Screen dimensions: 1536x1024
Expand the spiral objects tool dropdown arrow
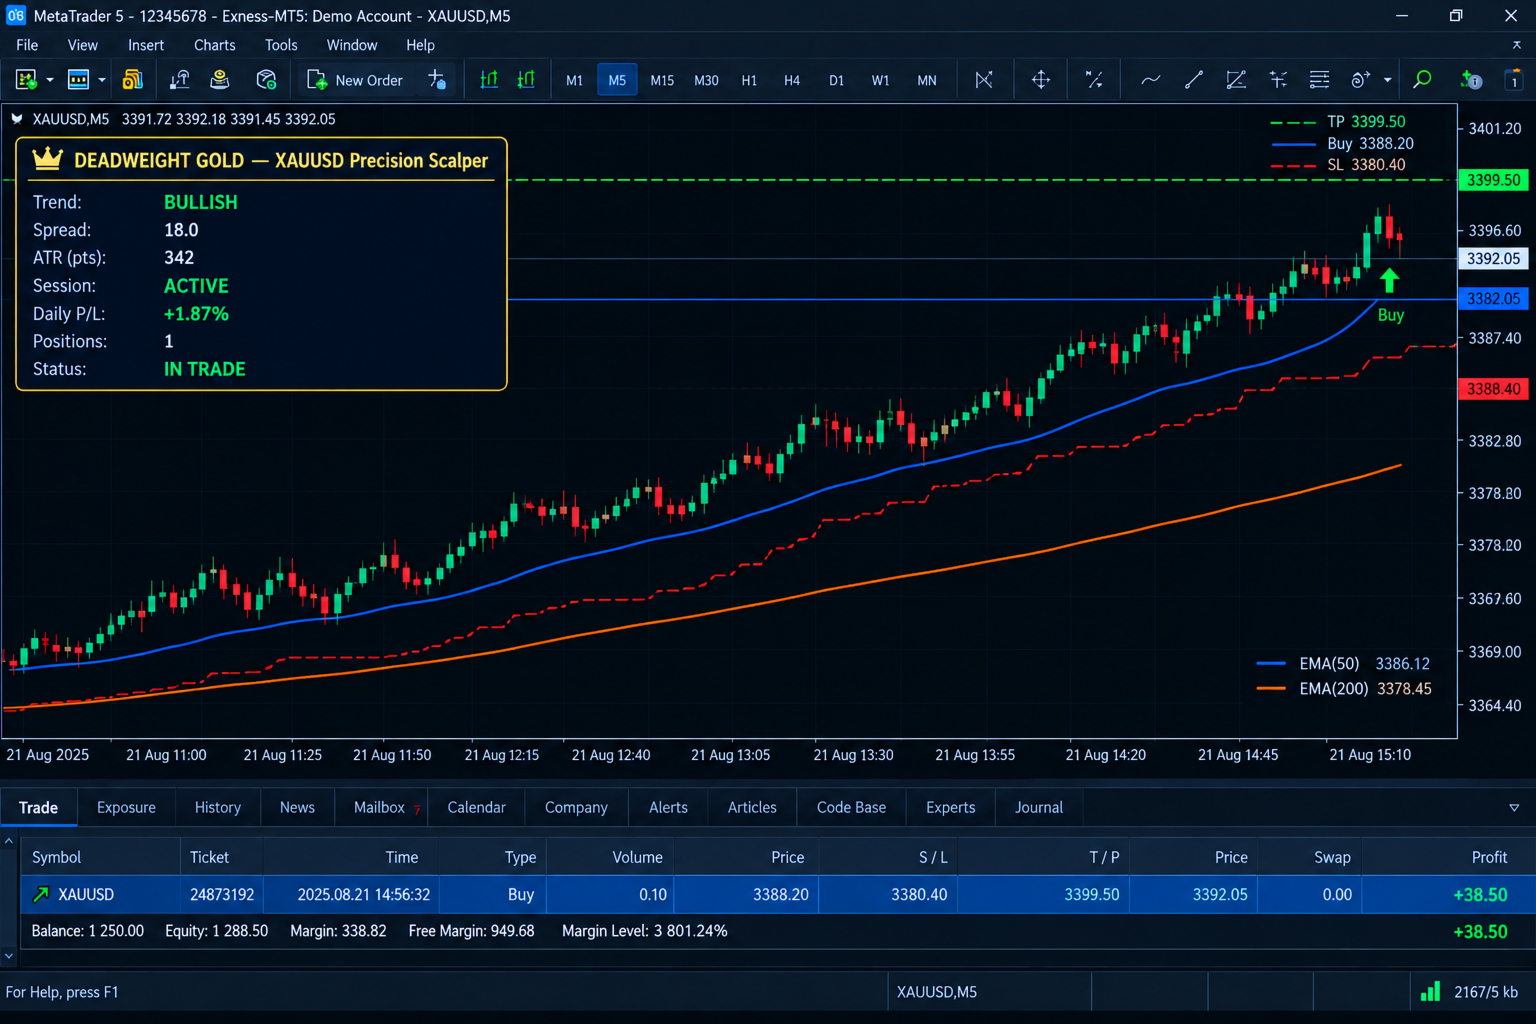(1388, 80)
